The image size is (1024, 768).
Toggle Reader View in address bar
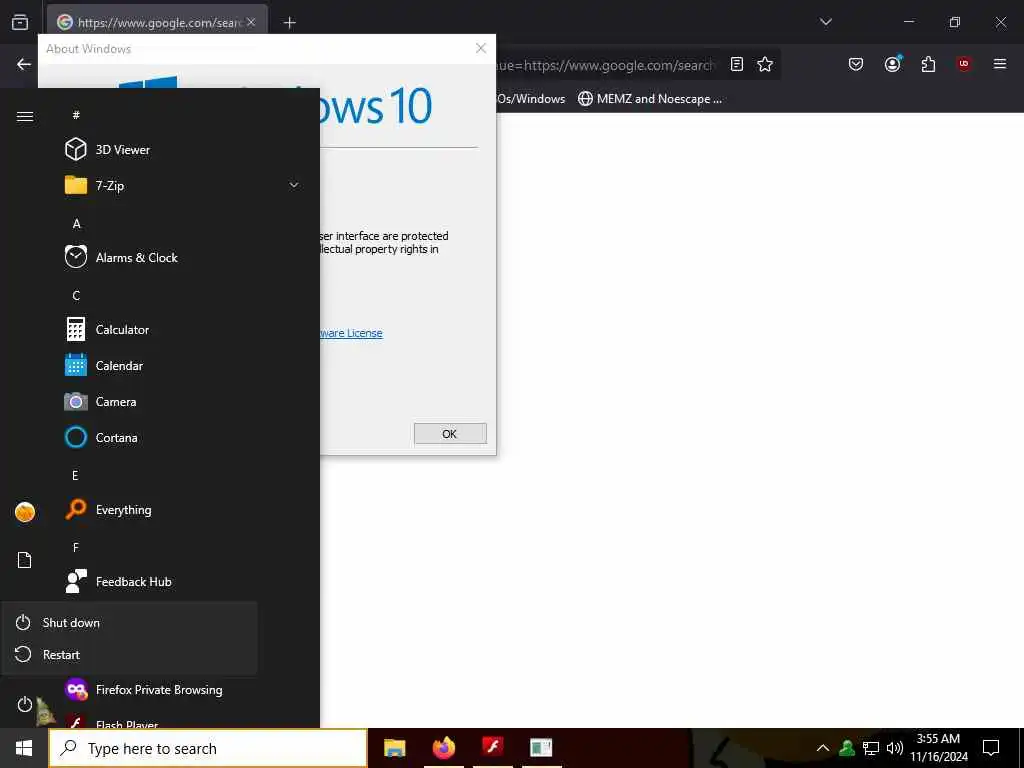coord(737,64)
